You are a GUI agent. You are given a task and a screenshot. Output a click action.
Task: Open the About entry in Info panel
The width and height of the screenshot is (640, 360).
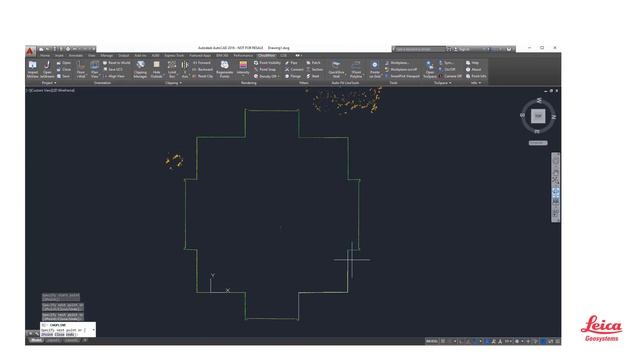[473, 69]
